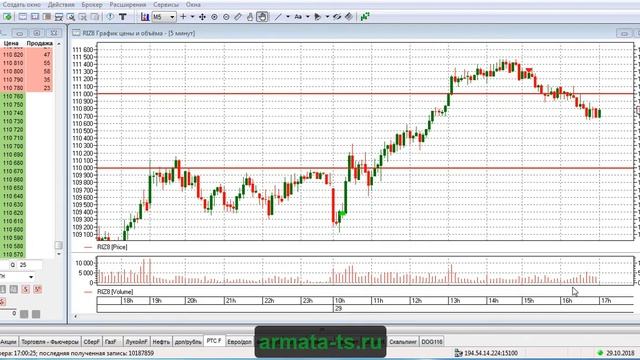Click the red S* sell button
The width and height of the screenshot is (640, 360).
click(38, 289)
